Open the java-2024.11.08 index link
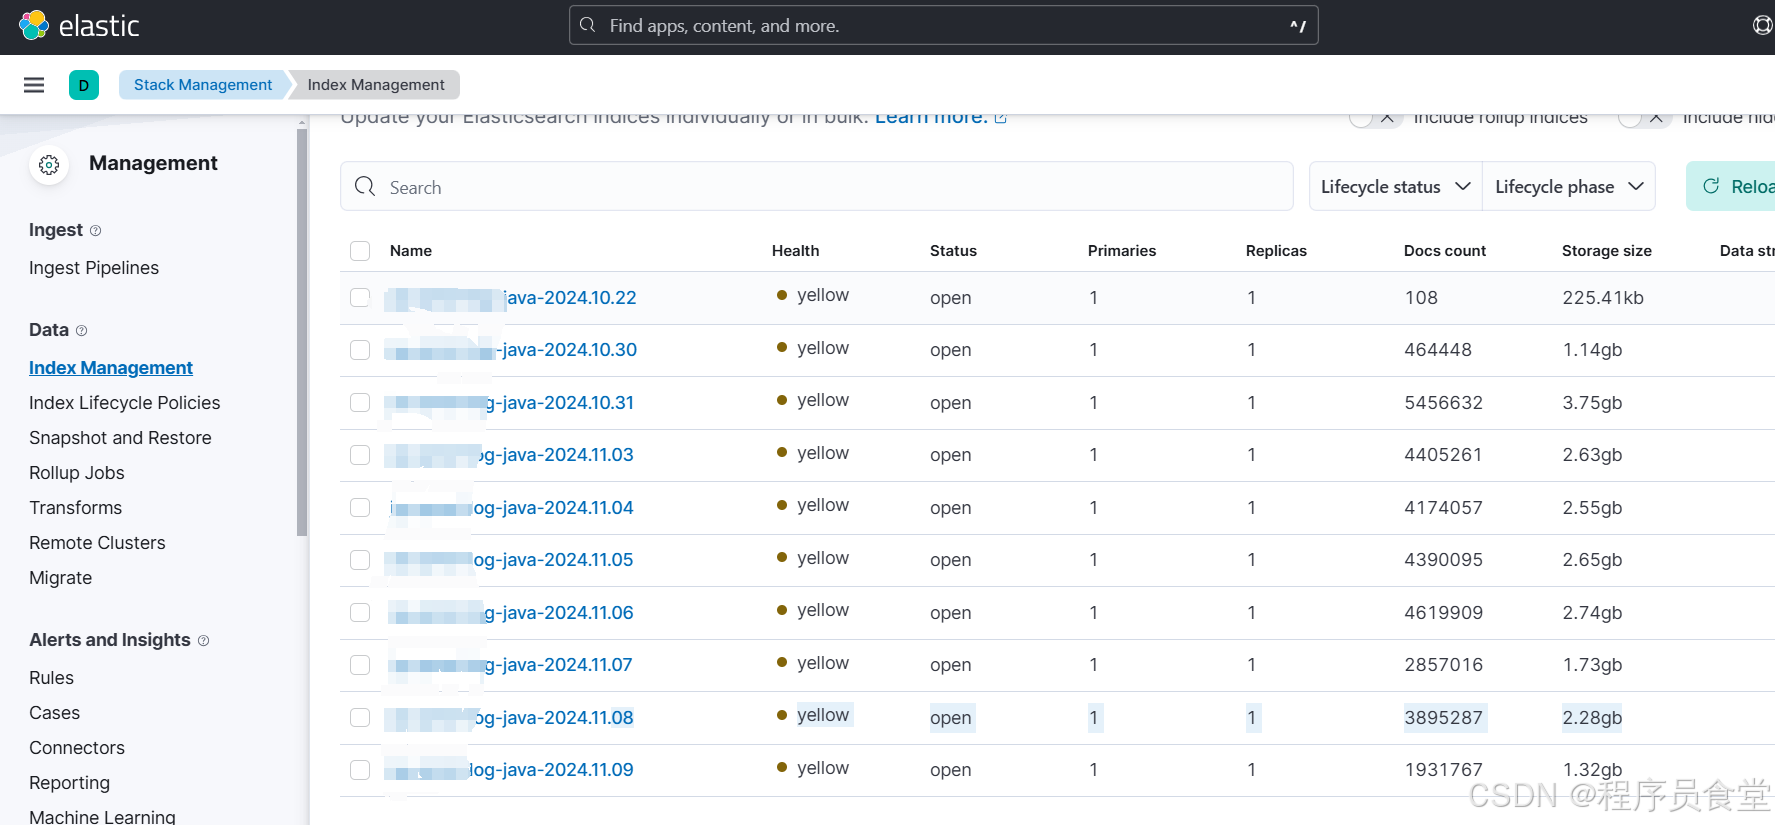The width and height of the screenshot is (1775, 825). [510, 718]
